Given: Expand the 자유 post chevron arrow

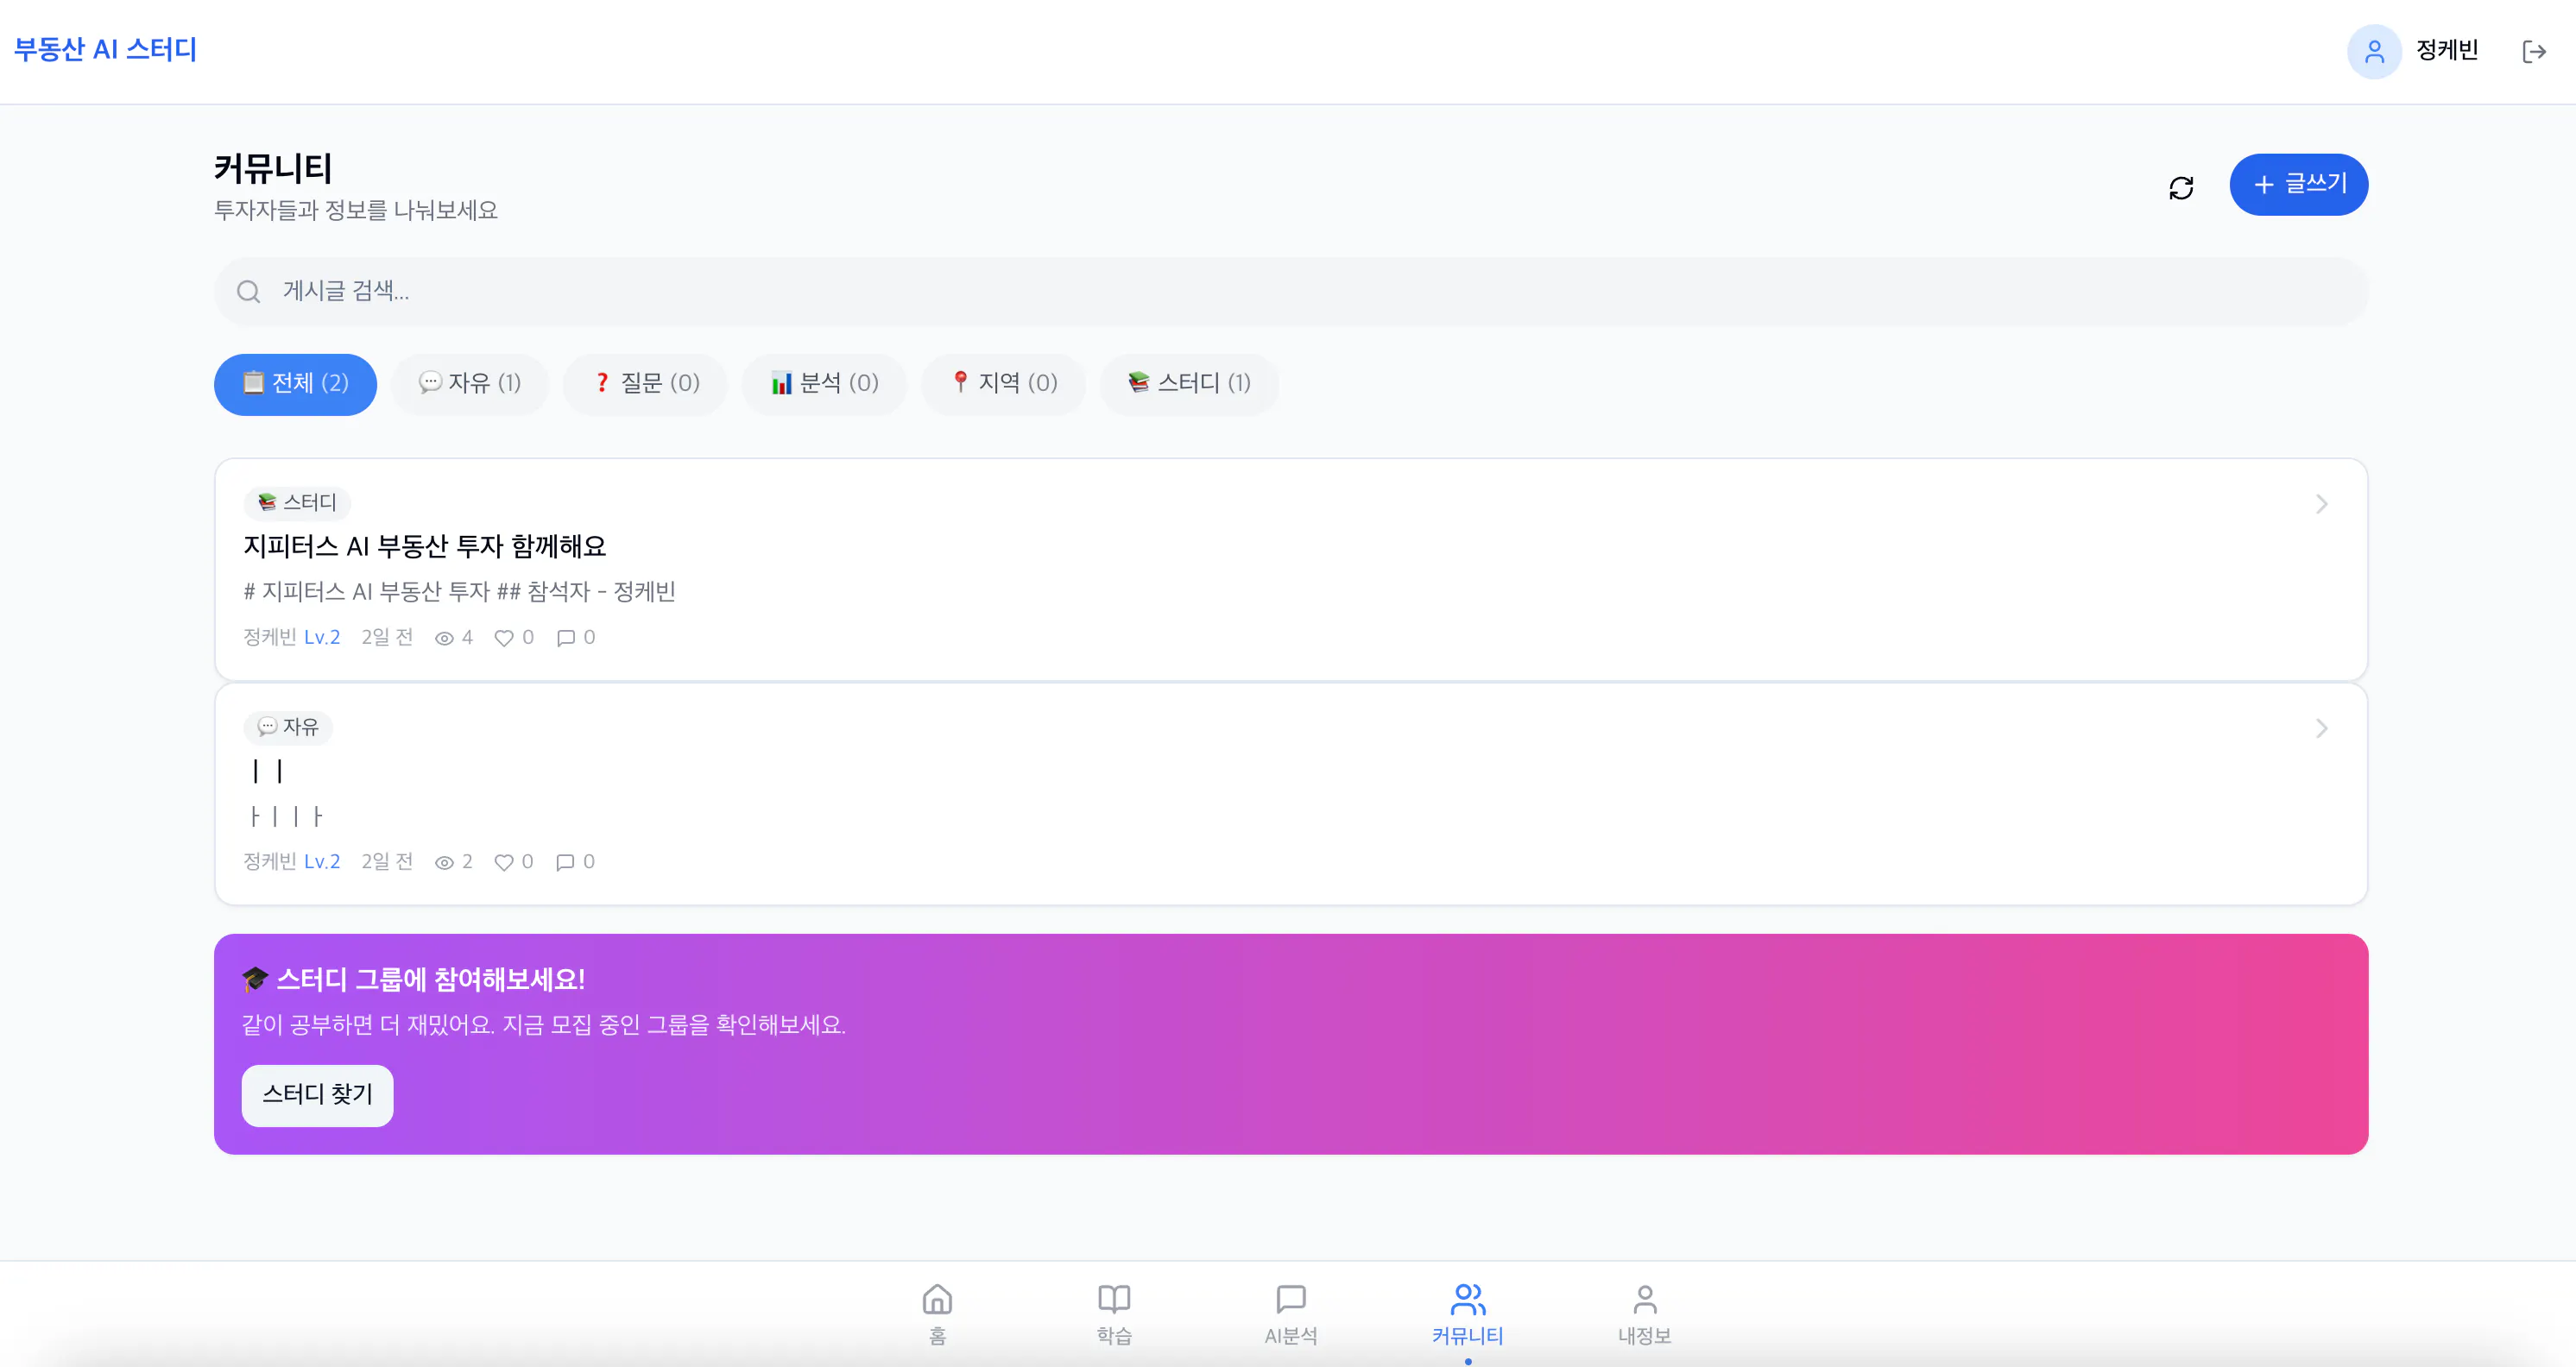Looking at the screenshot, I should click(2321, 728).
